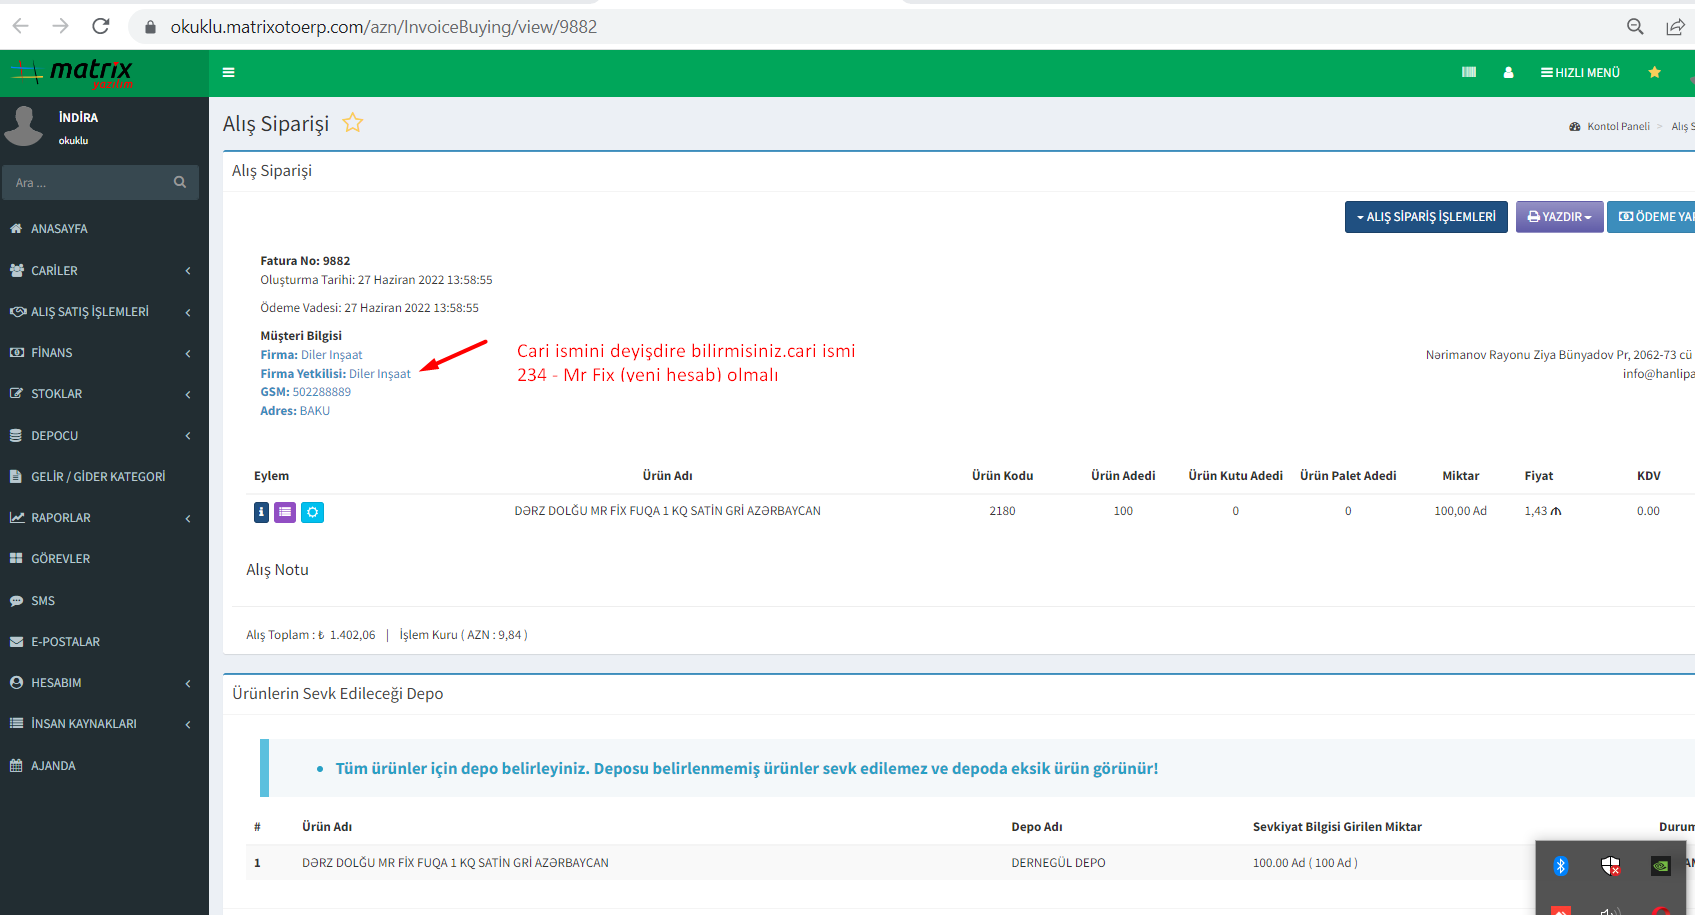Click the search magnifier in sidebar
The height and width of the screenshot is (915, 1695).
[x=180, y=182]
